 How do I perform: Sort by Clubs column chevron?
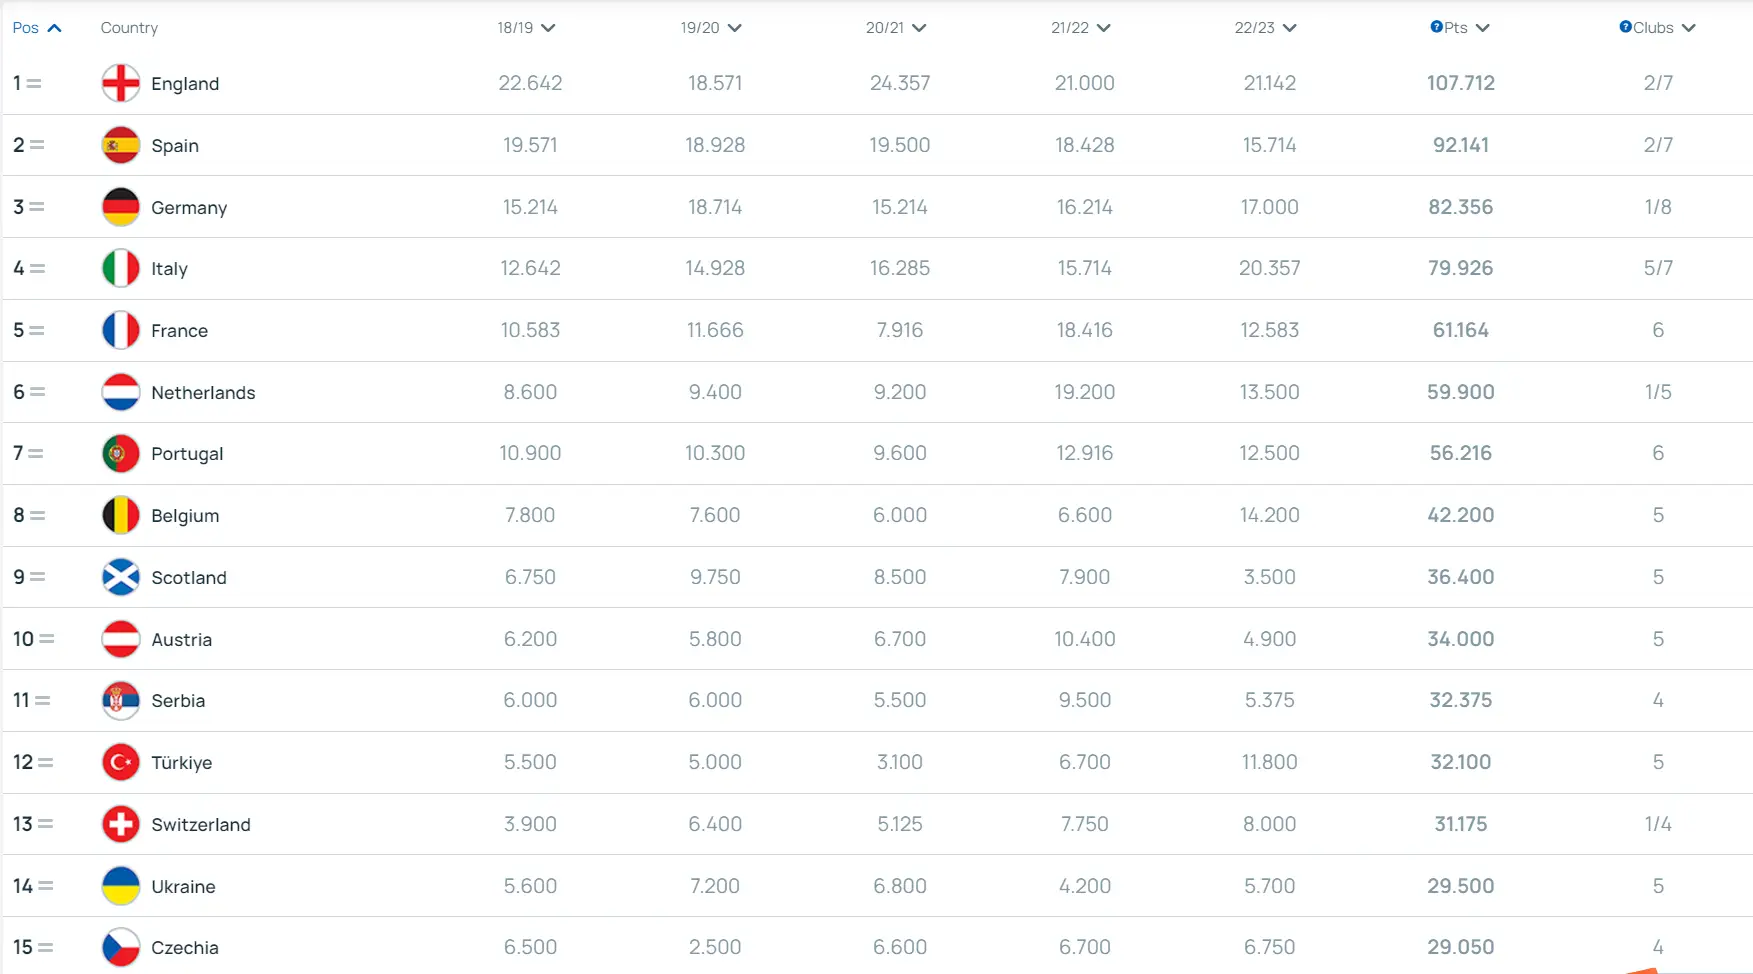point(1689,28)
